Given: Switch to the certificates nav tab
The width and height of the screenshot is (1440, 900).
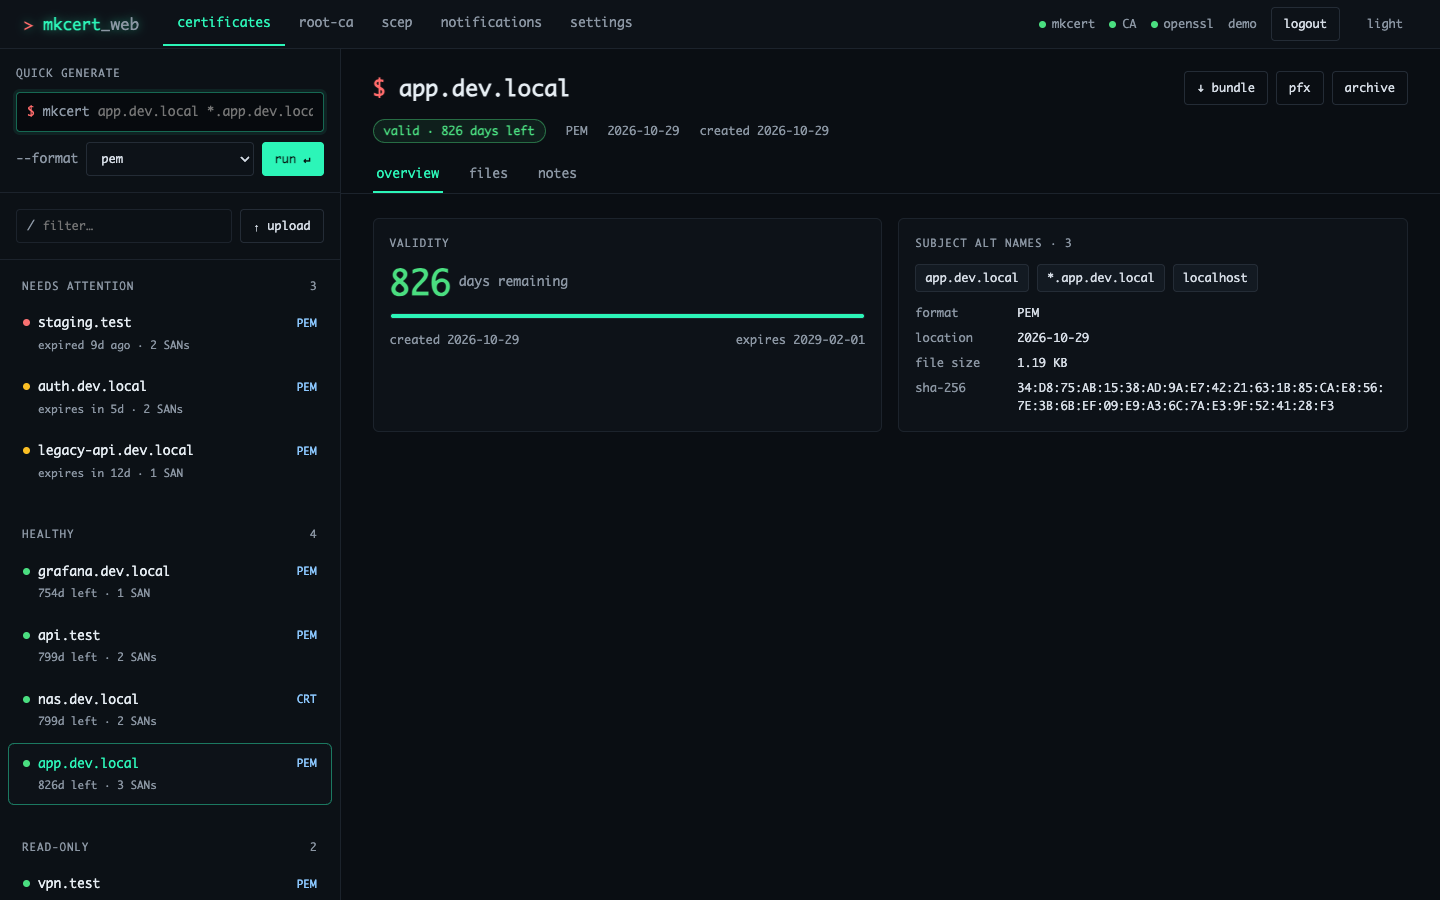Looking at the screenshot, I should point(224,23).
